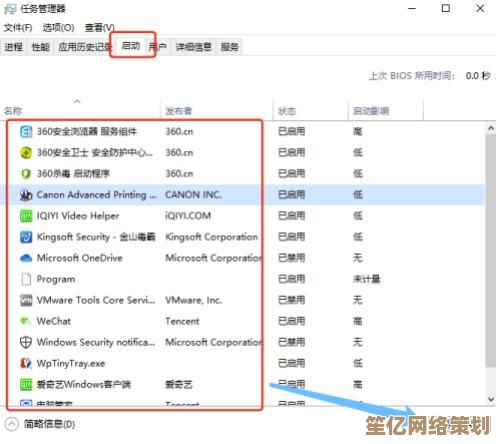This screenshot has height=444, width=496.
Task: Switch to the 应用历史记录 tab
Action: [x=84, y=47]
